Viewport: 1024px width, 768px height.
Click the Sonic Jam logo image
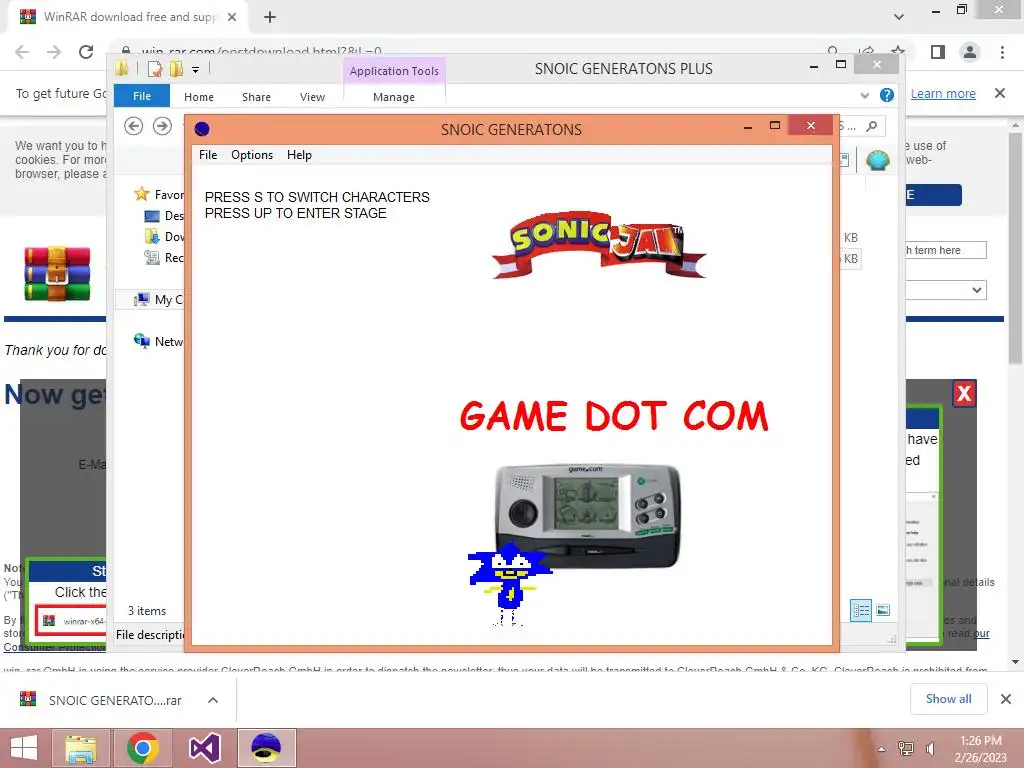coord(599,245)
